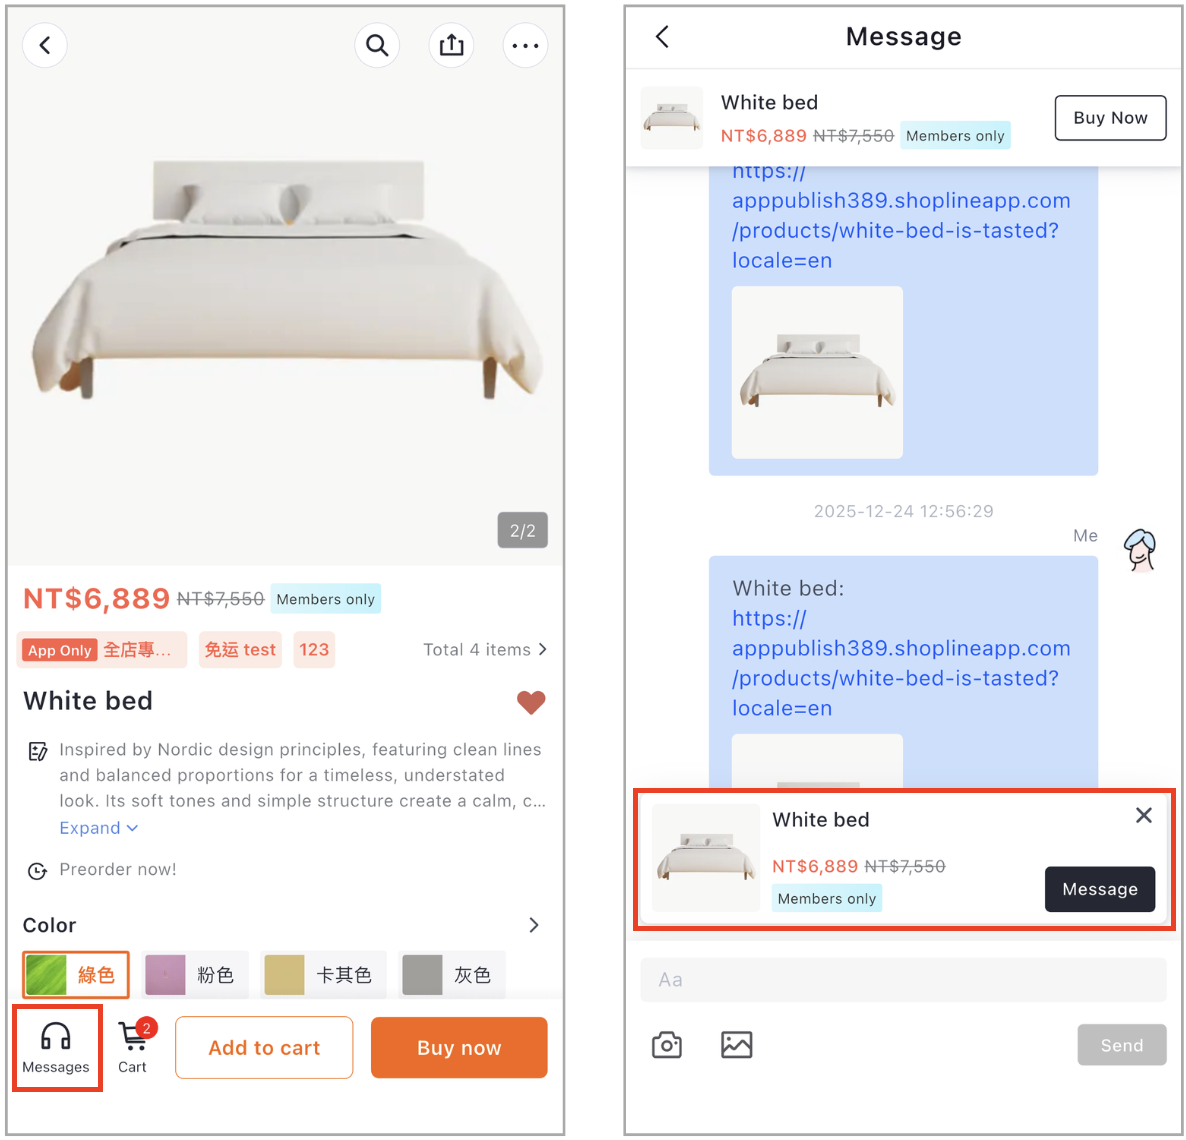Screen dimensions: 1186x1140
Task: Open the three-dot more options menu
Action: pos(525,45)
